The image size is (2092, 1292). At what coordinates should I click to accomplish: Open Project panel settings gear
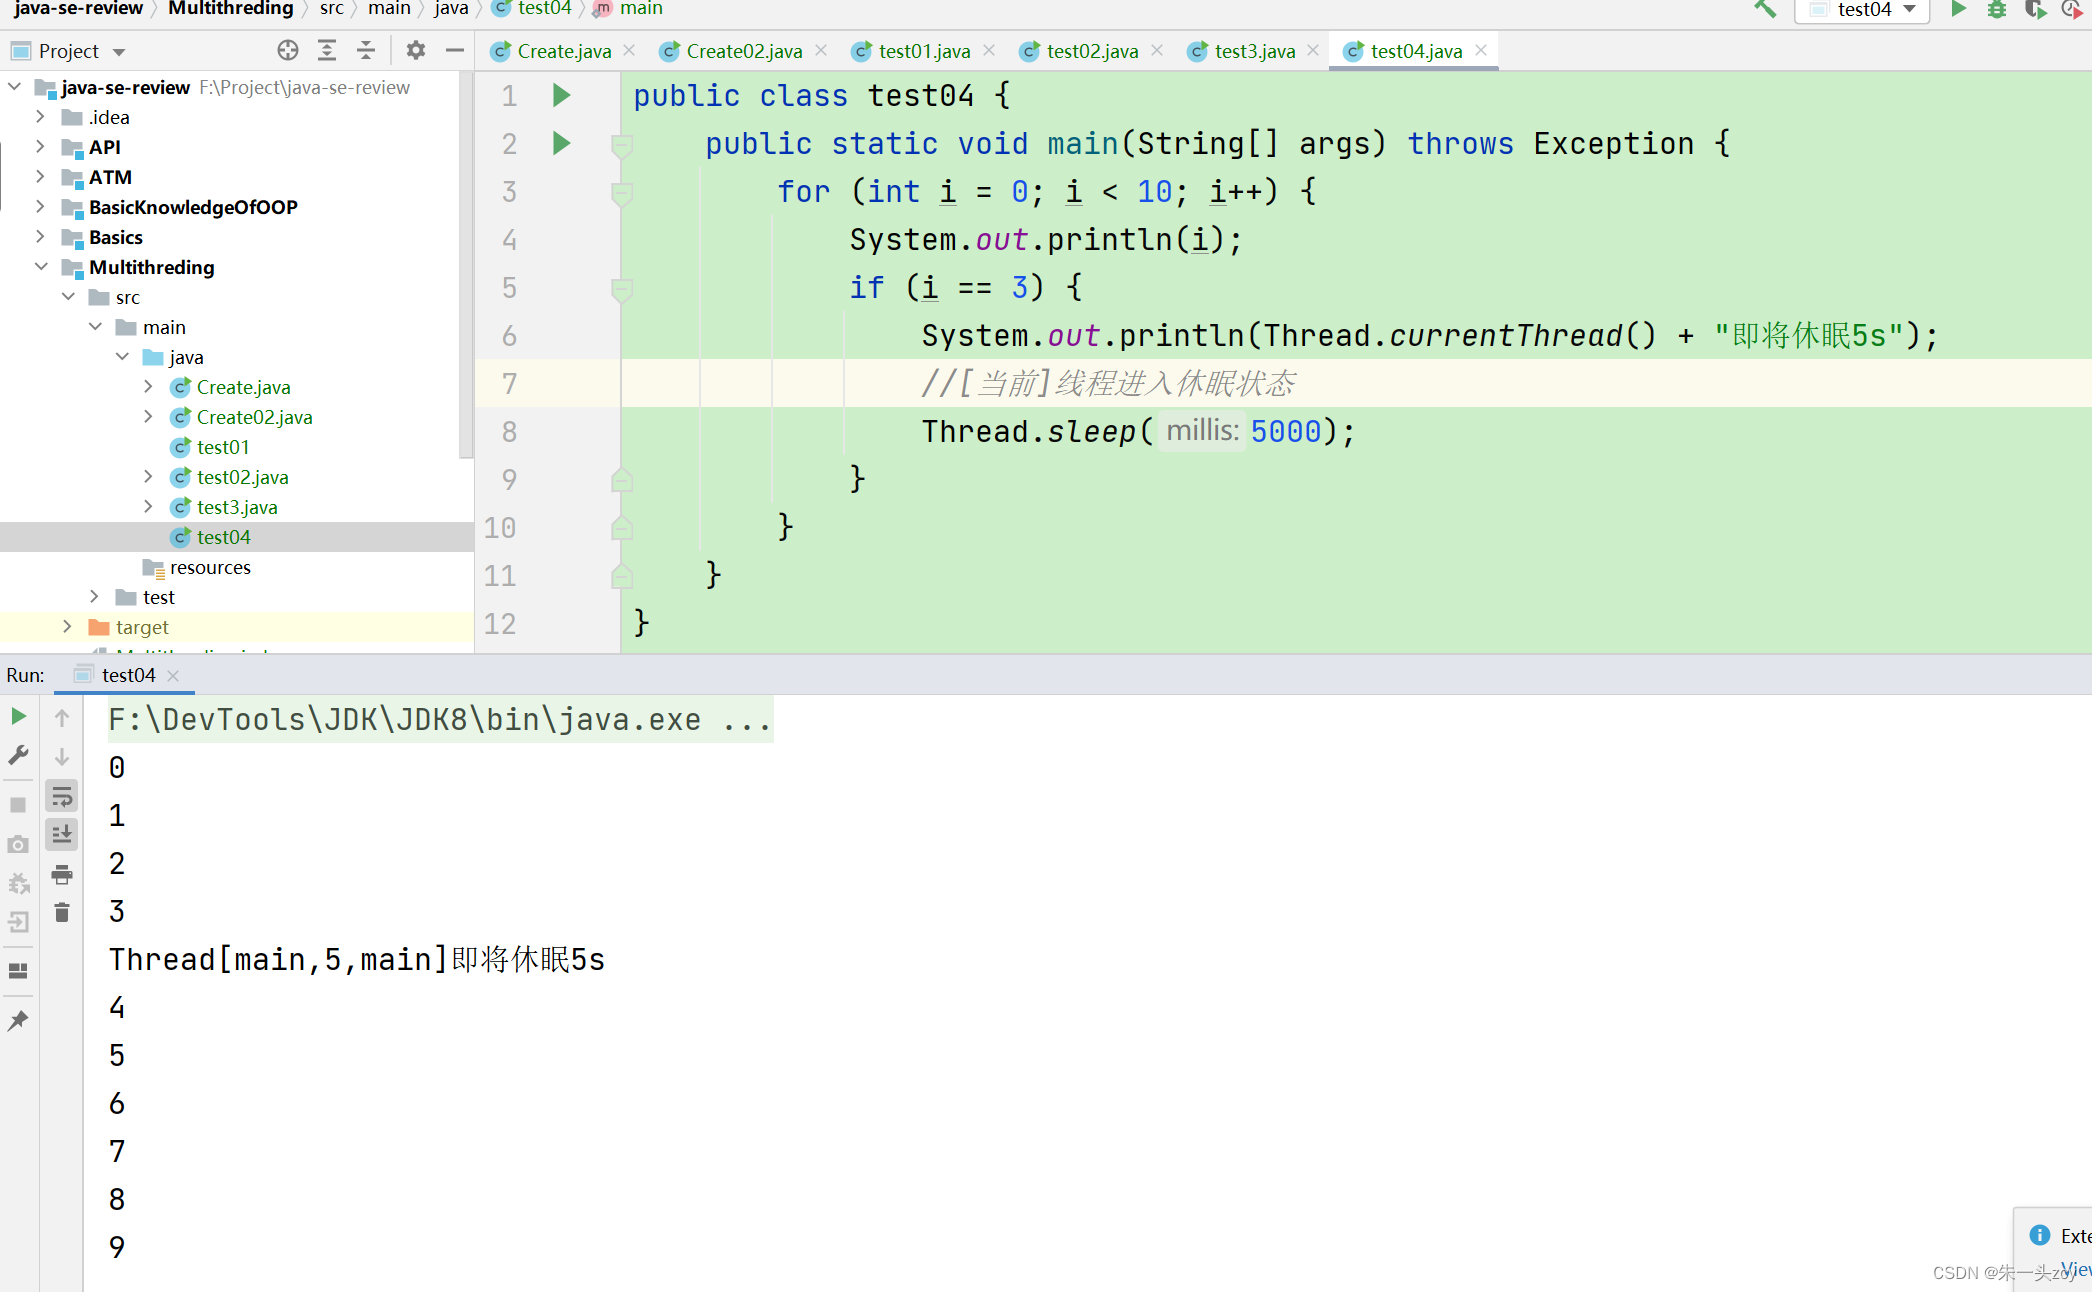tap(416, 50)
